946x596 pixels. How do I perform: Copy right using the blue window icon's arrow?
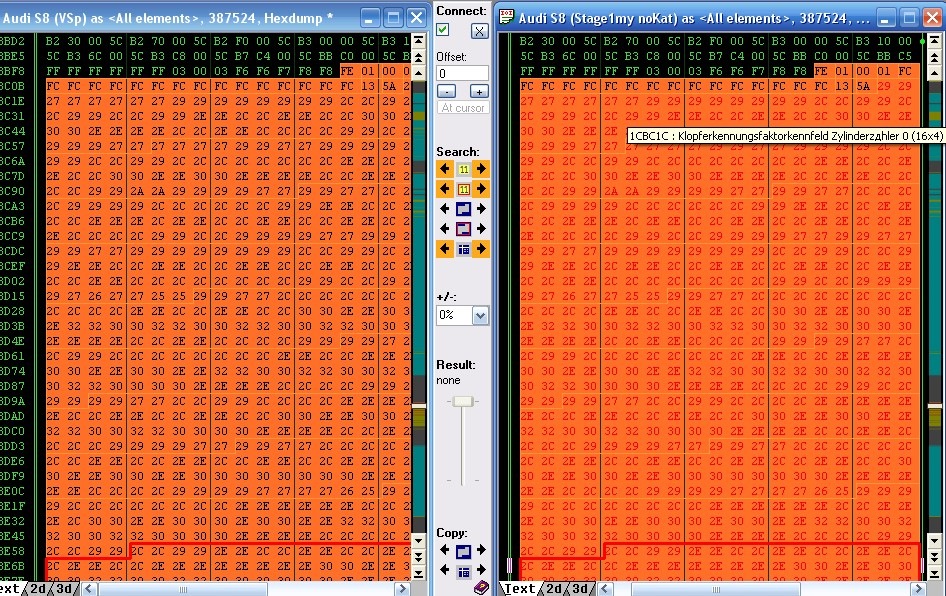tap(481, 550)
